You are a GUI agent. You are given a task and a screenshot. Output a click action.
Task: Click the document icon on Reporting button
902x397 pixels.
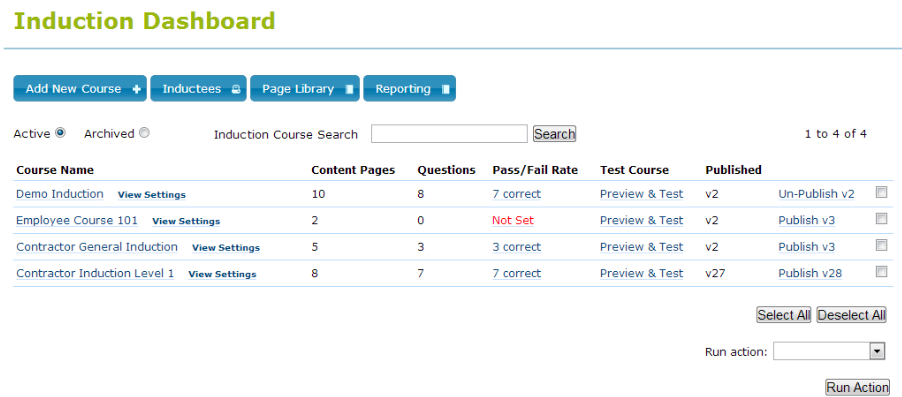pos(445,89)
